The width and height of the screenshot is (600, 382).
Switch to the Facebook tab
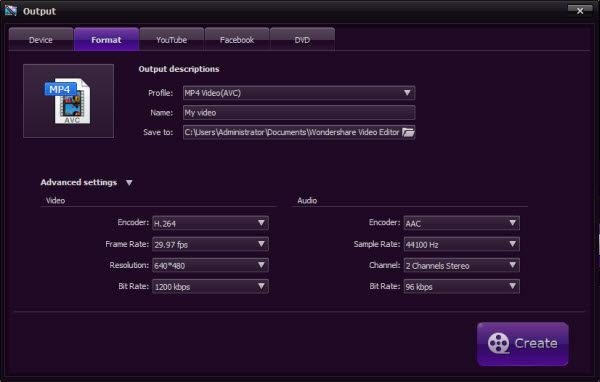(237, 39)
